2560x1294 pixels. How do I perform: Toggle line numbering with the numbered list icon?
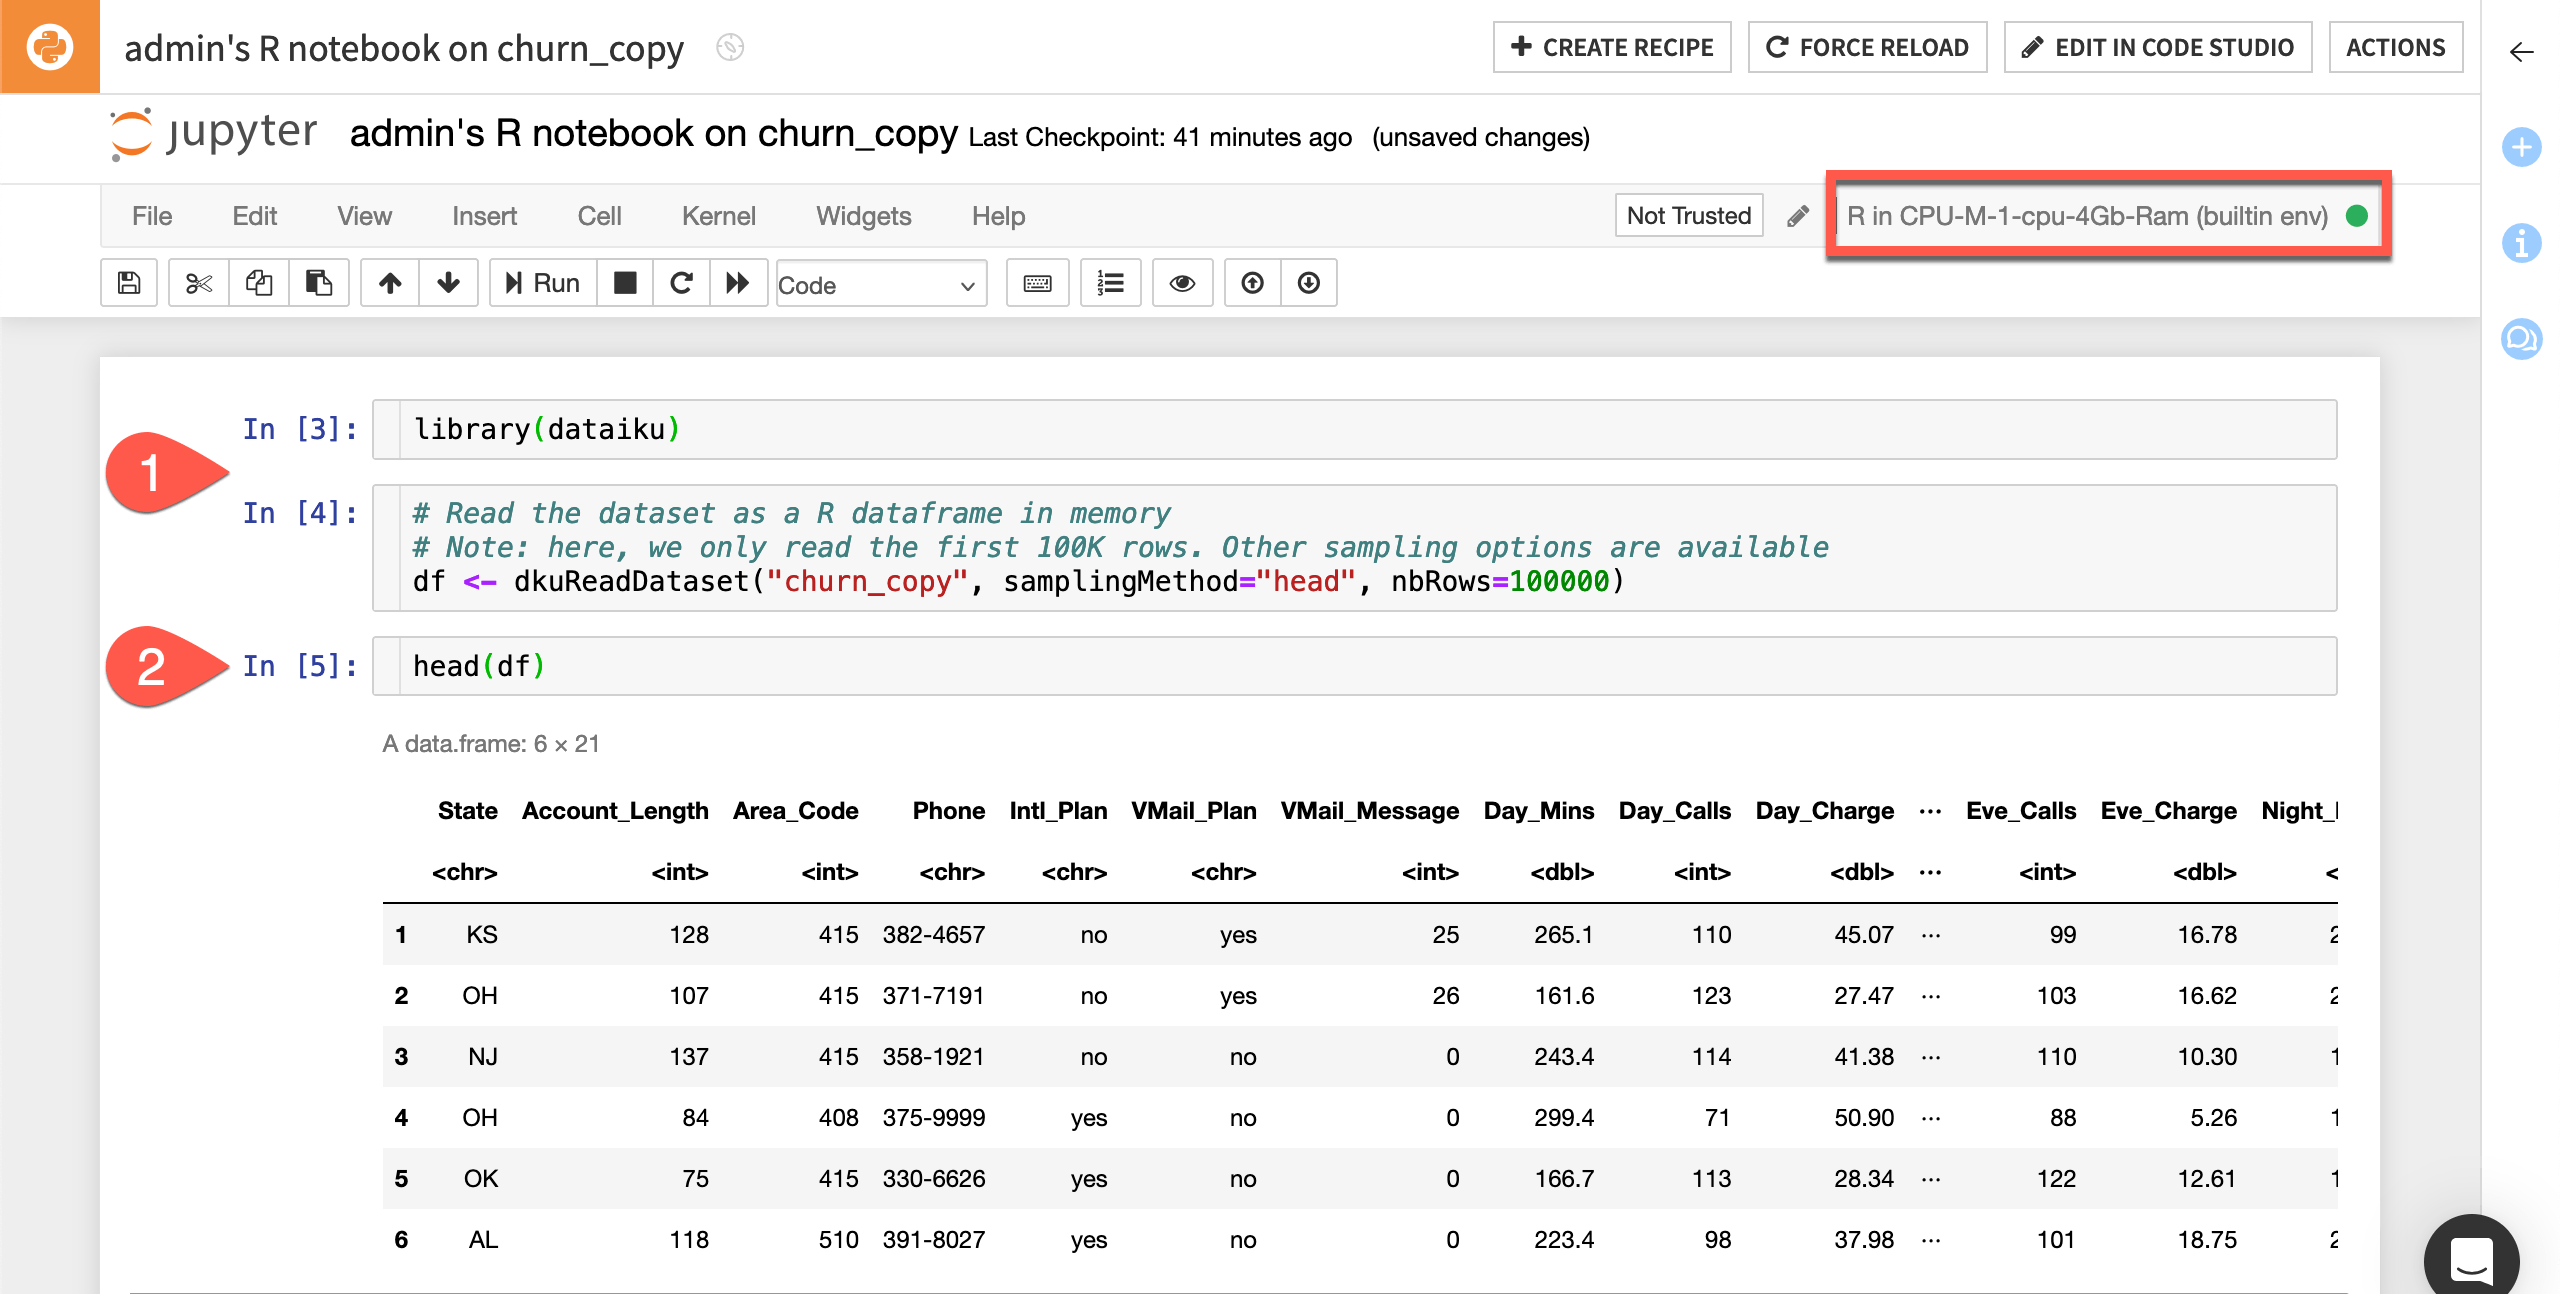click(1110, 283)
